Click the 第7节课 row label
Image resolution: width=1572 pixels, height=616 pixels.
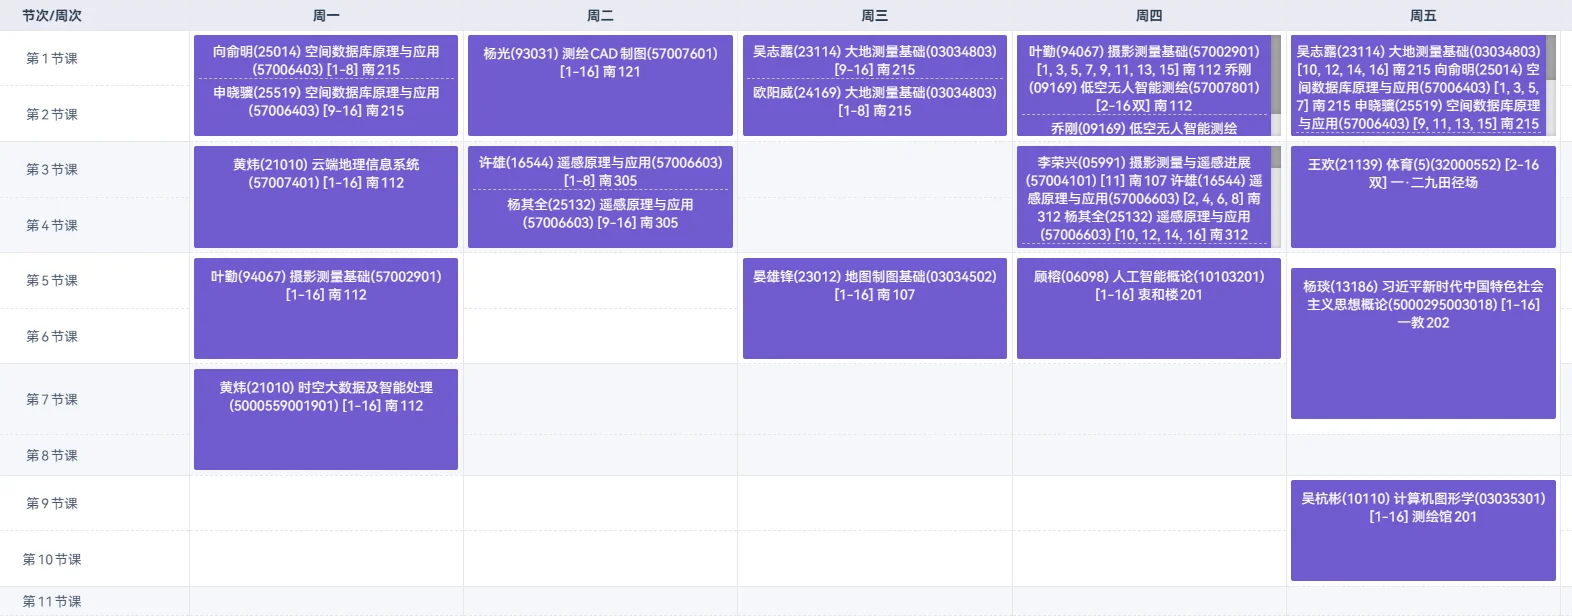[x=52, y=399]
